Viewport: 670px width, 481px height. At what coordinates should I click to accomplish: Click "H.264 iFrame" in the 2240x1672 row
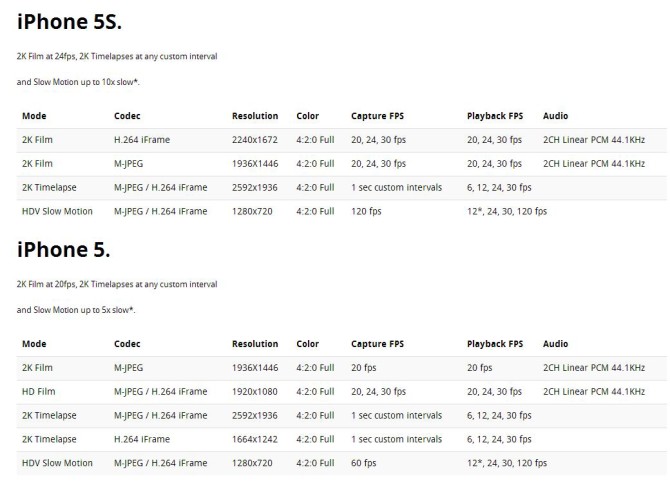142,140
